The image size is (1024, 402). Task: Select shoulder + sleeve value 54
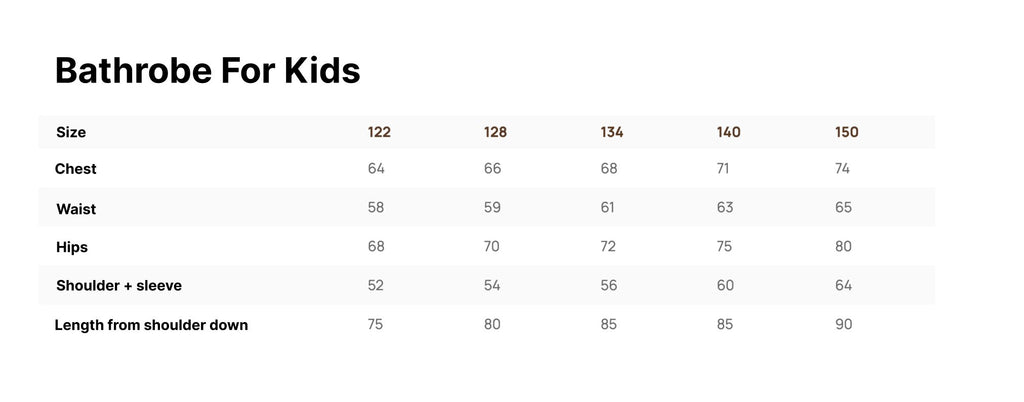coord(492,286)
